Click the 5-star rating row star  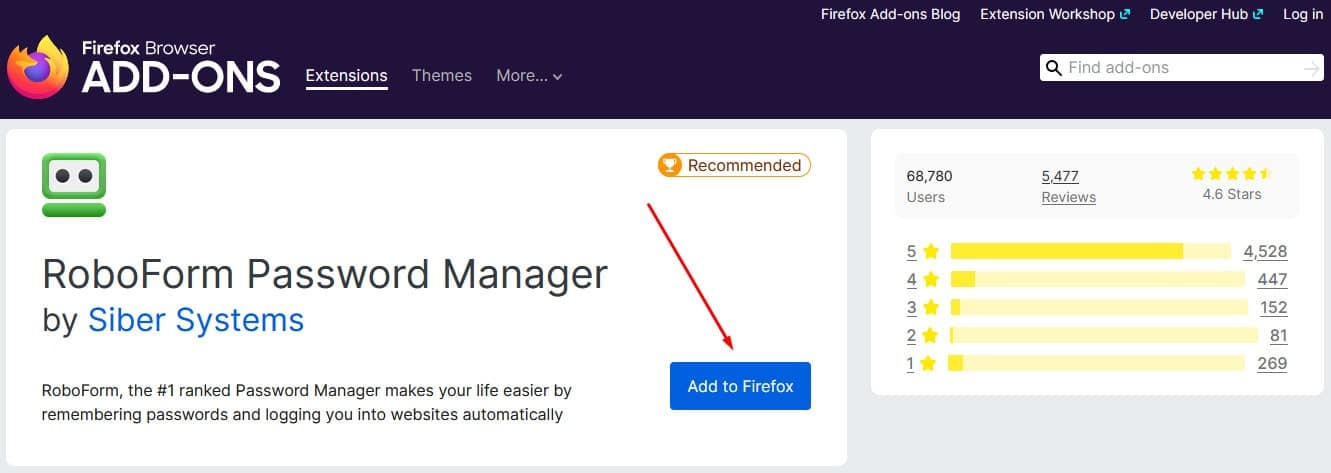pyautogui.click(x=931, y=251)
